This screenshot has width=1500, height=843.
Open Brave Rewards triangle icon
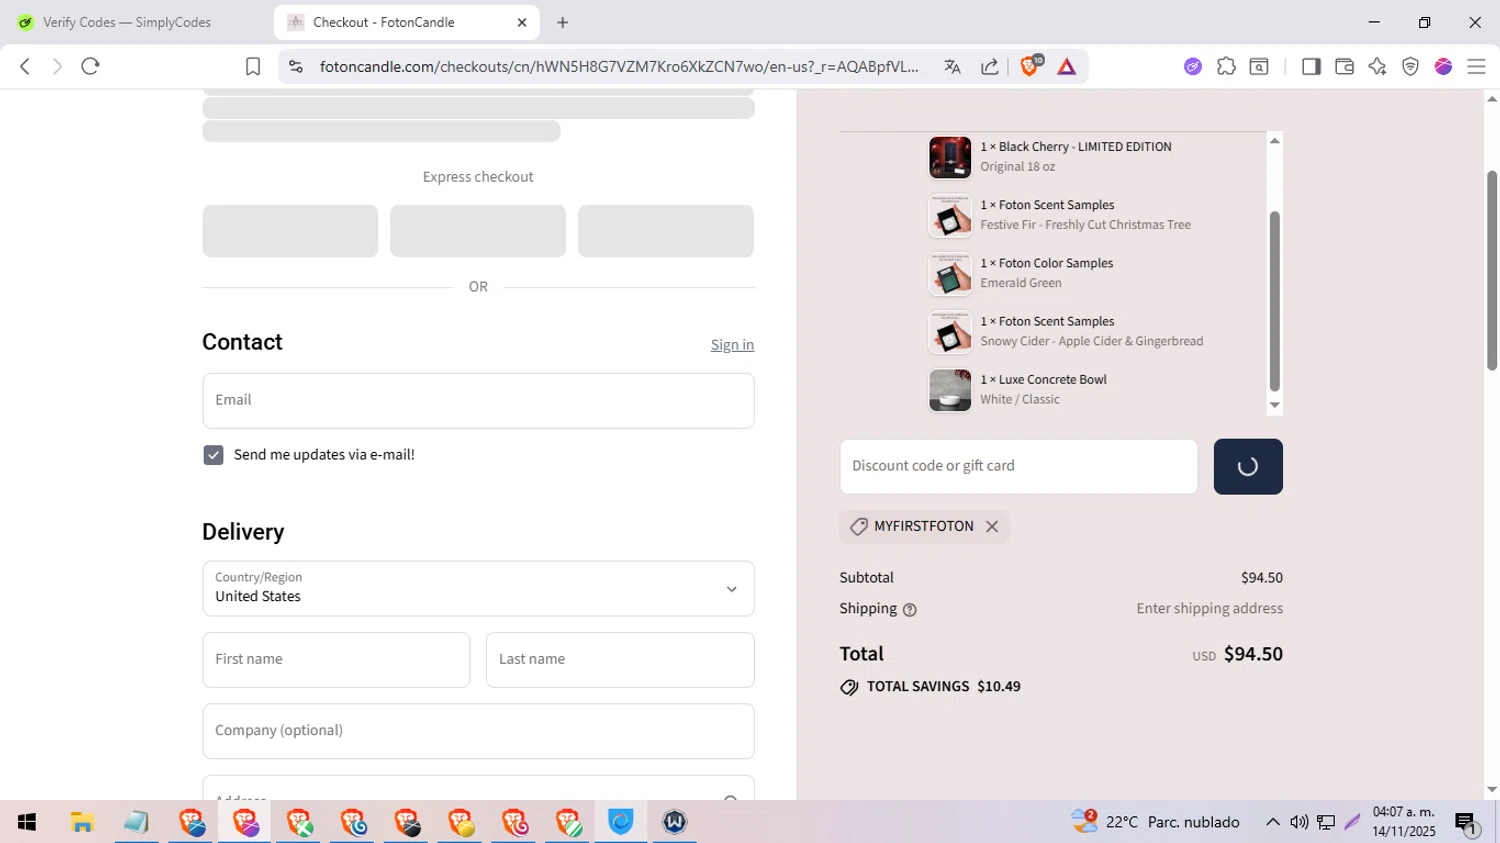(x=1067, y=66)
